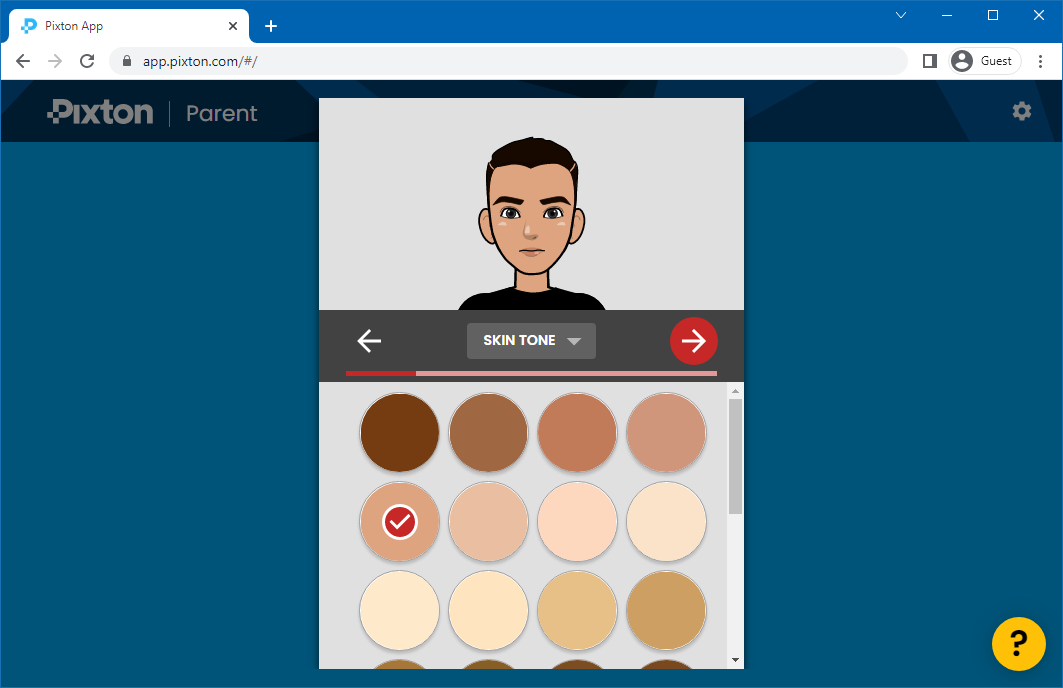The image size is (1063, 688).
Task: Advance with the red circular arrow
Action: pyautogui.click(x=693, y=341)
